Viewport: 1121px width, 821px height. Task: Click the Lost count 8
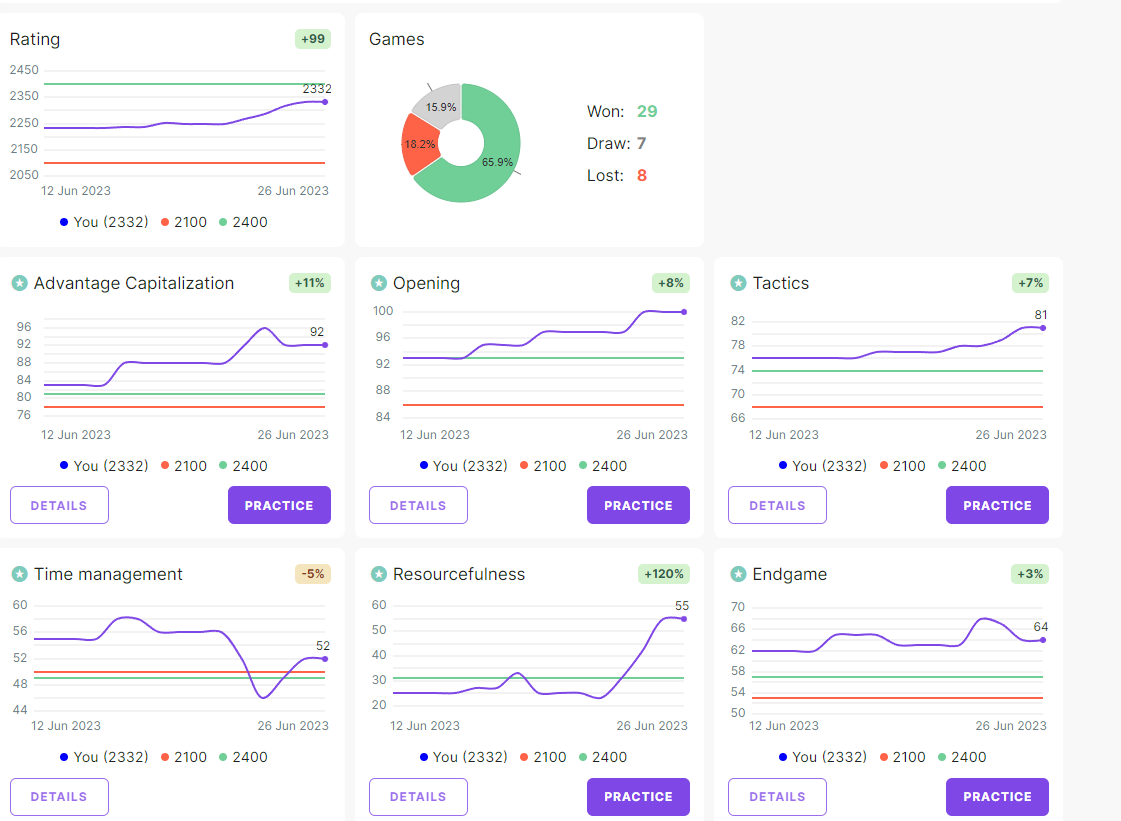click(642, 176)
